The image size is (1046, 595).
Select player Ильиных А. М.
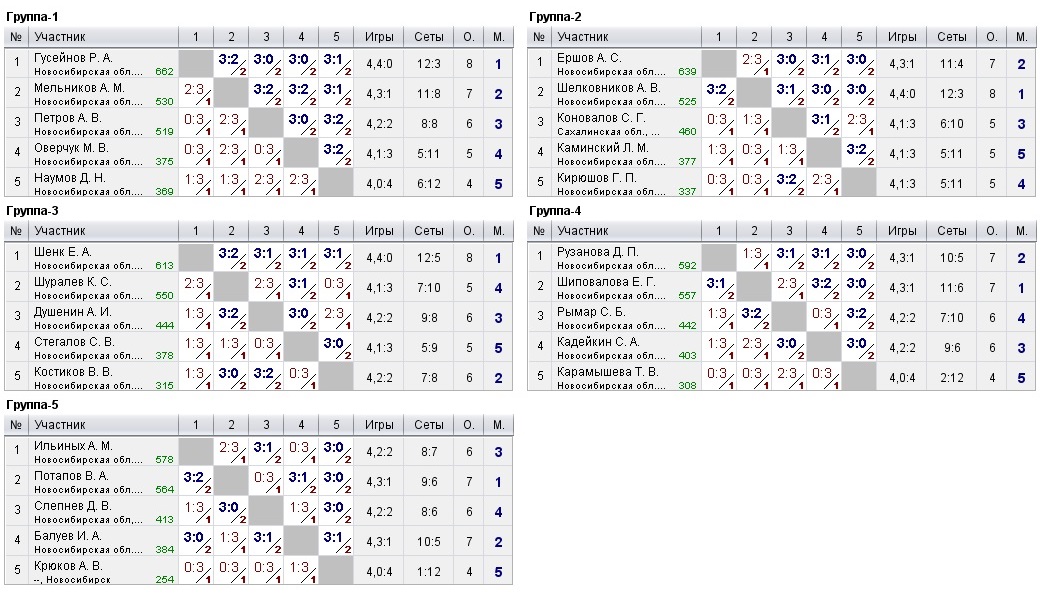point(73,446)
